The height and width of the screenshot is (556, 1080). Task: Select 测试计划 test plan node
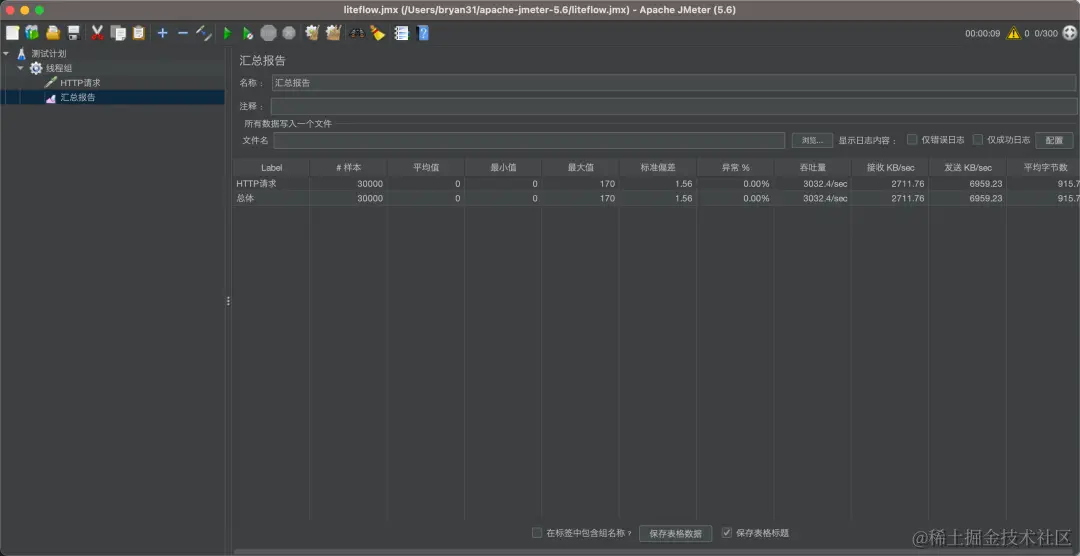point(49,53)
